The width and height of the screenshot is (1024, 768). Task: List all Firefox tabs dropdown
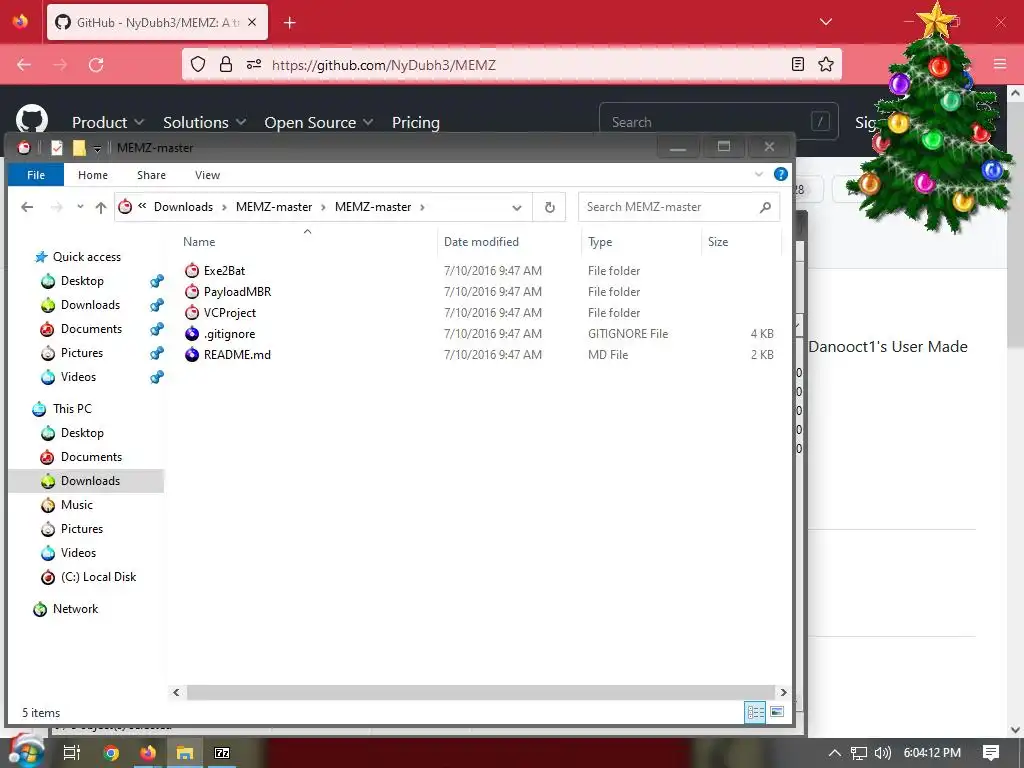point(825,22)
